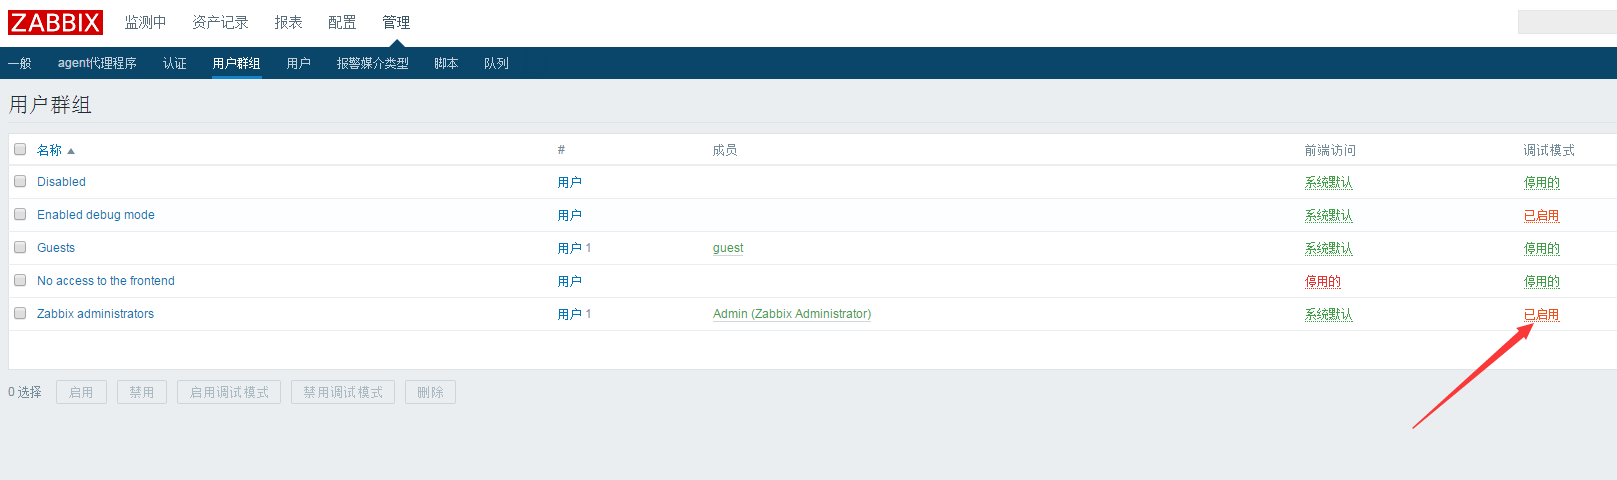
Task: Click the search field at top right
Action: pos(1567,22)
